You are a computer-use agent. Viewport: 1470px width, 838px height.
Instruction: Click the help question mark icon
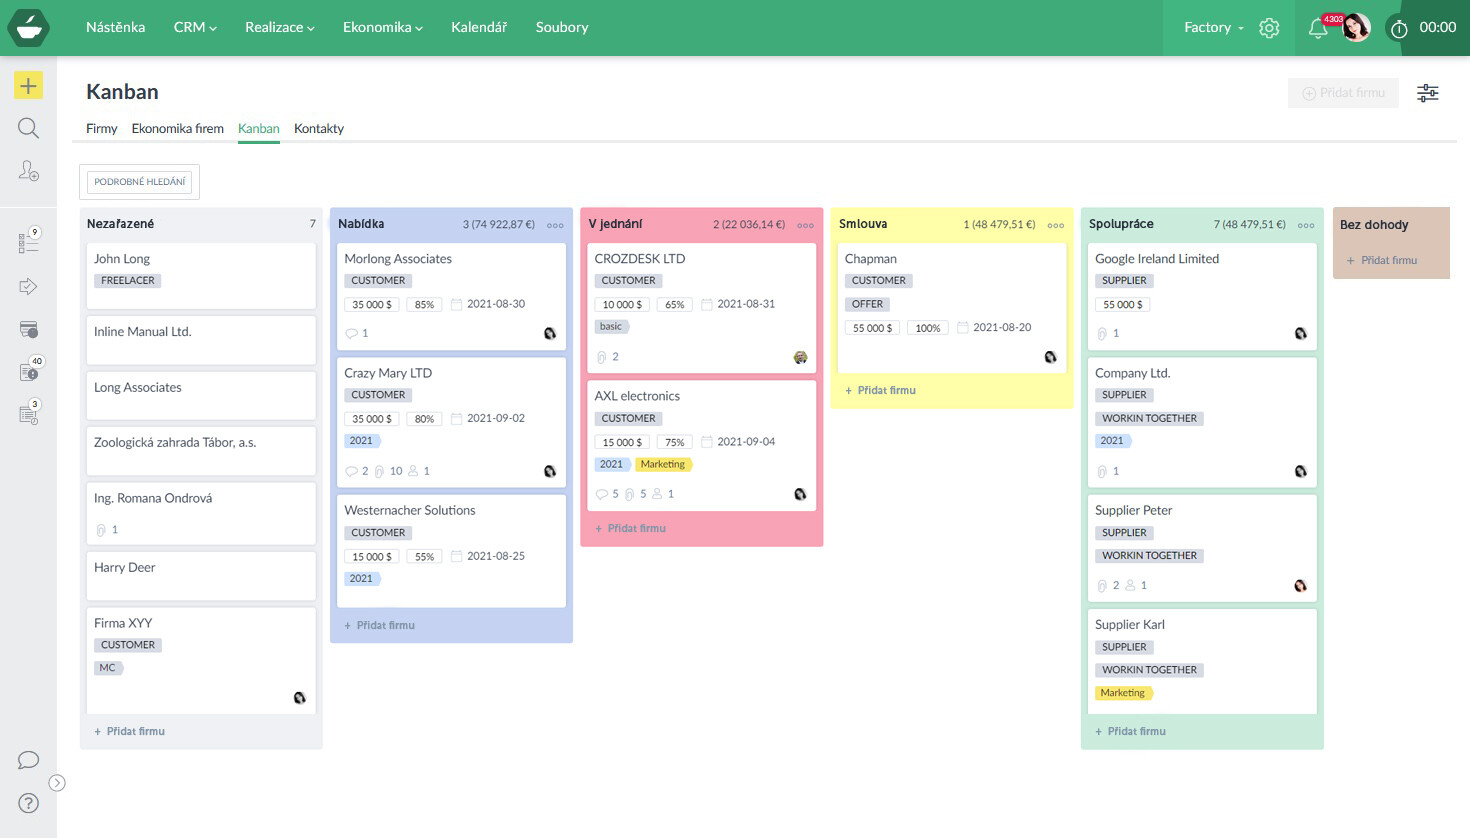click(28, 803)
